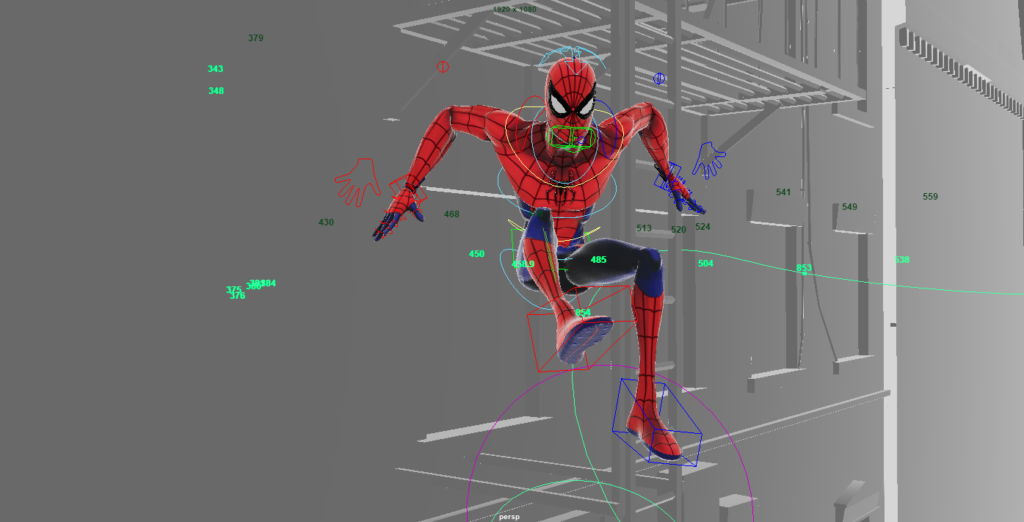Select the small blue circle pole control
The height and width of the screenshot is (522, 1024).
point(659,78)
